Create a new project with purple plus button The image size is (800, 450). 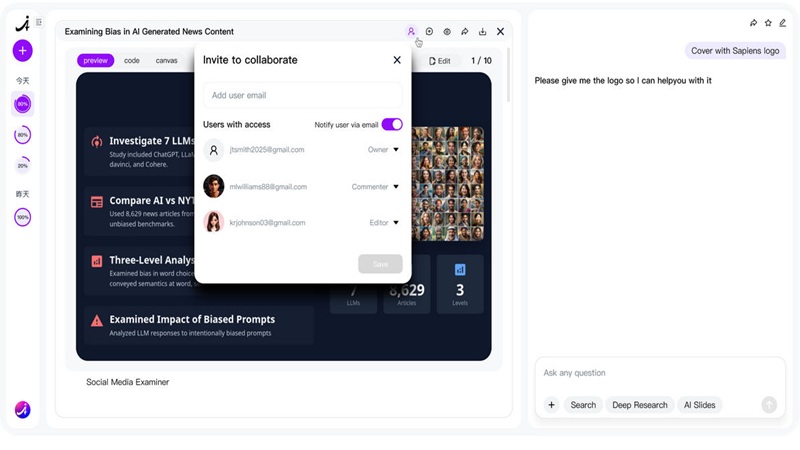pyautogui.click(x=22, y=50)
